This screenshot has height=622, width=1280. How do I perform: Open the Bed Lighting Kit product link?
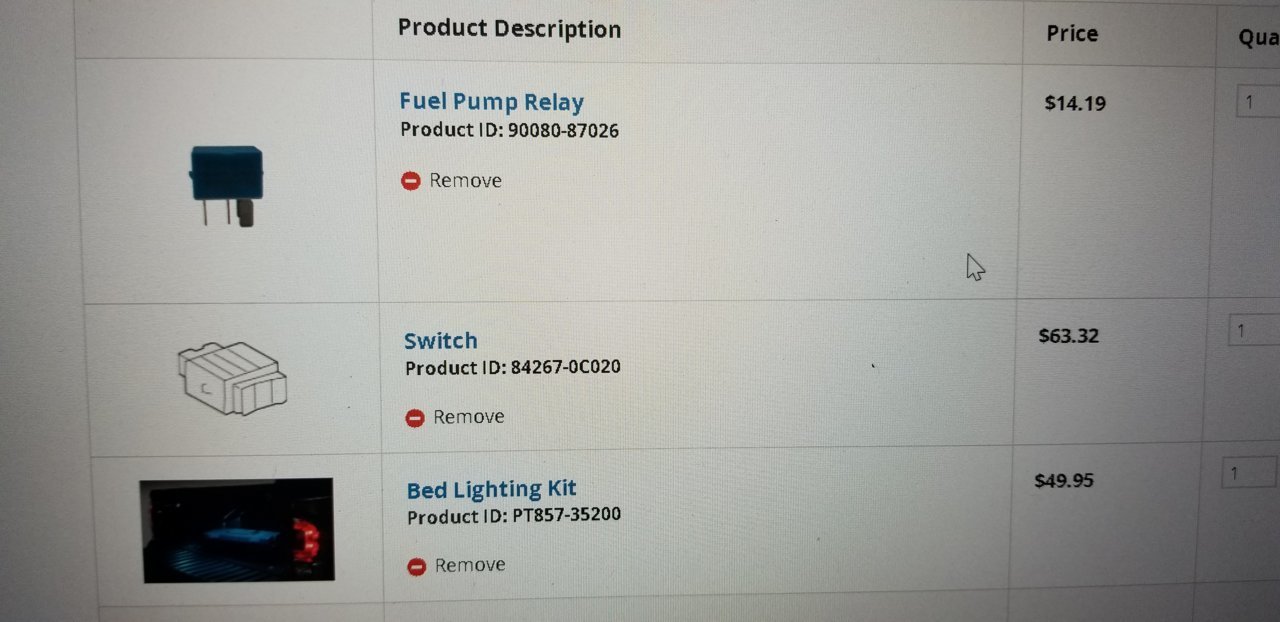click(492, 489)
